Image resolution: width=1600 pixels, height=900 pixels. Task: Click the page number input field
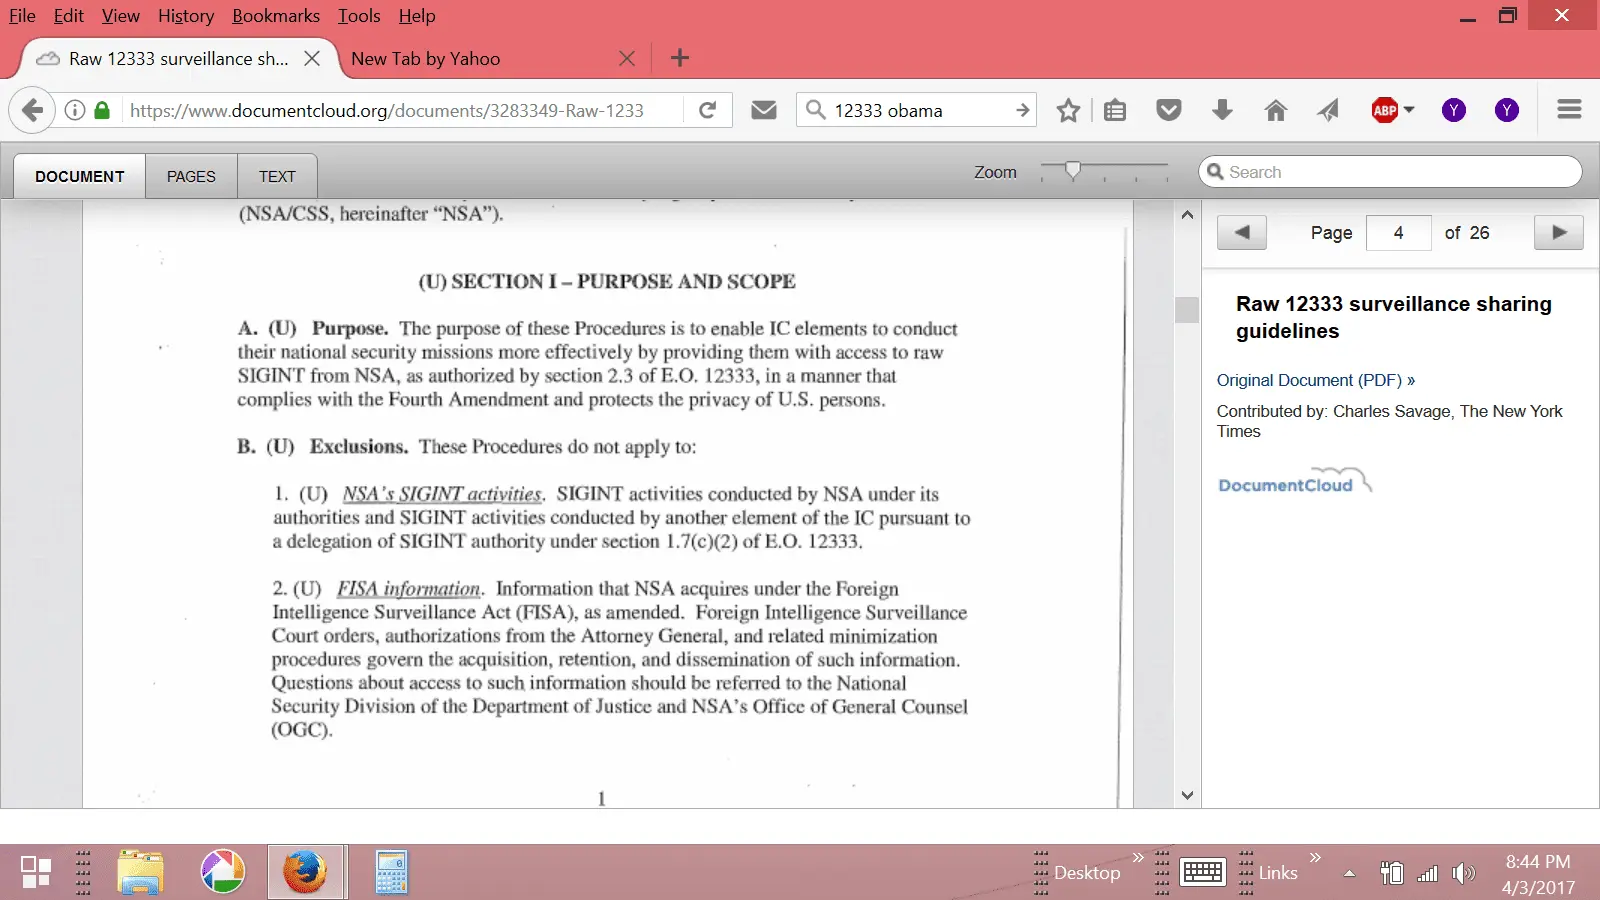pyautogui.click(x=1398, y=232)
